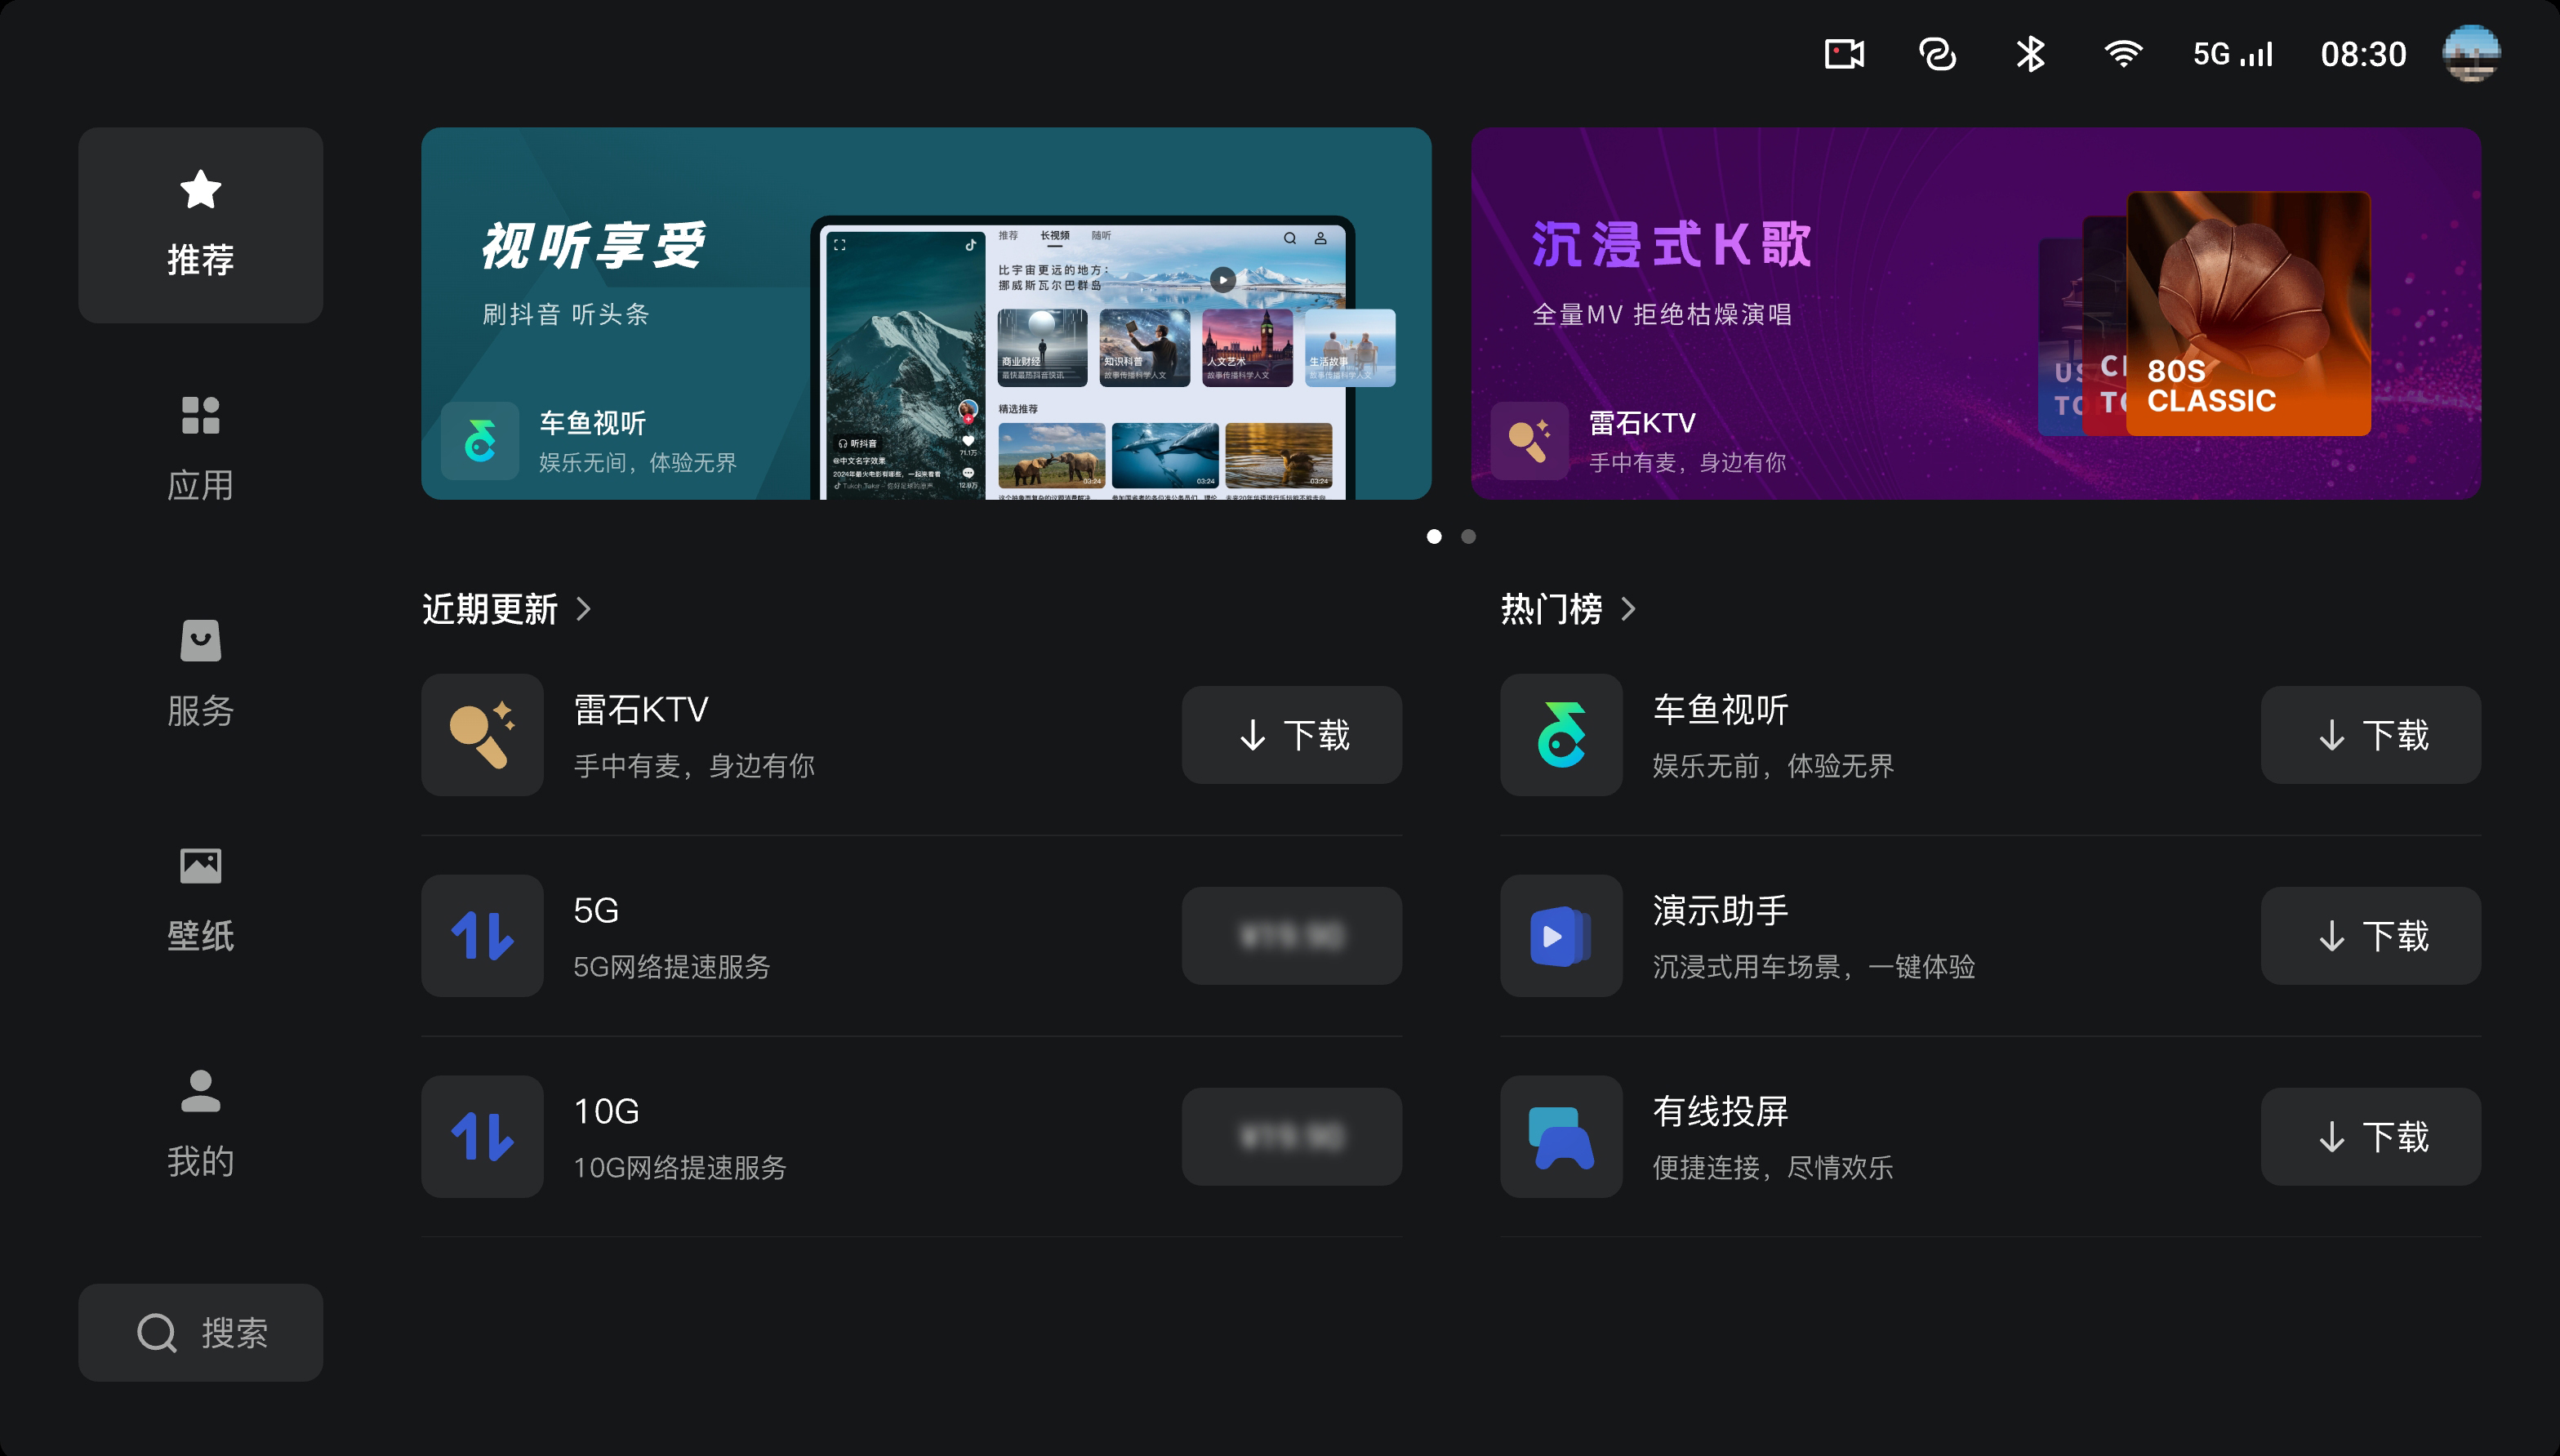Open 有线投屏 app icon
Screen dimensions: 2560x1456
tap(1561, 1137)
